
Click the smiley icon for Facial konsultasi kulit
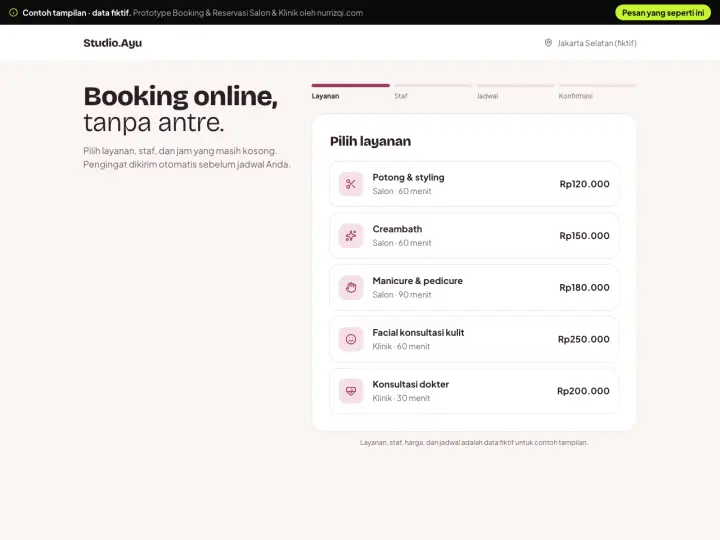(351, 339)
